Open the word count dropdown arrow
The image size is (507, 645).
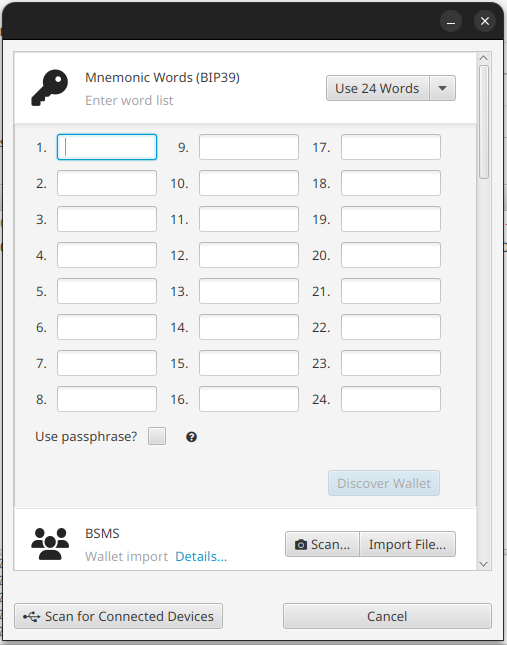tap(442, 88)
